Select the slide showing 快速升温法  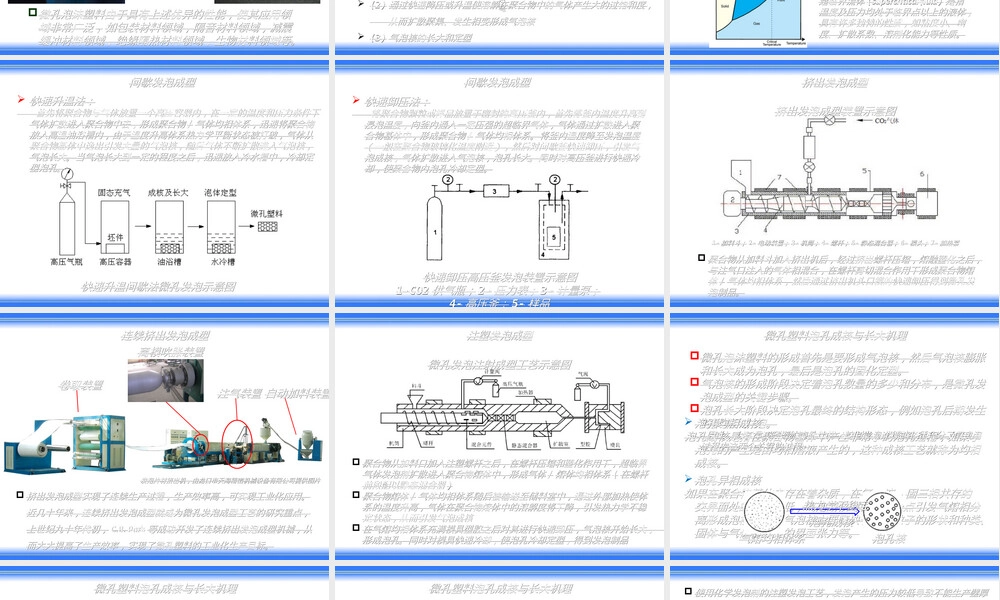165,182
